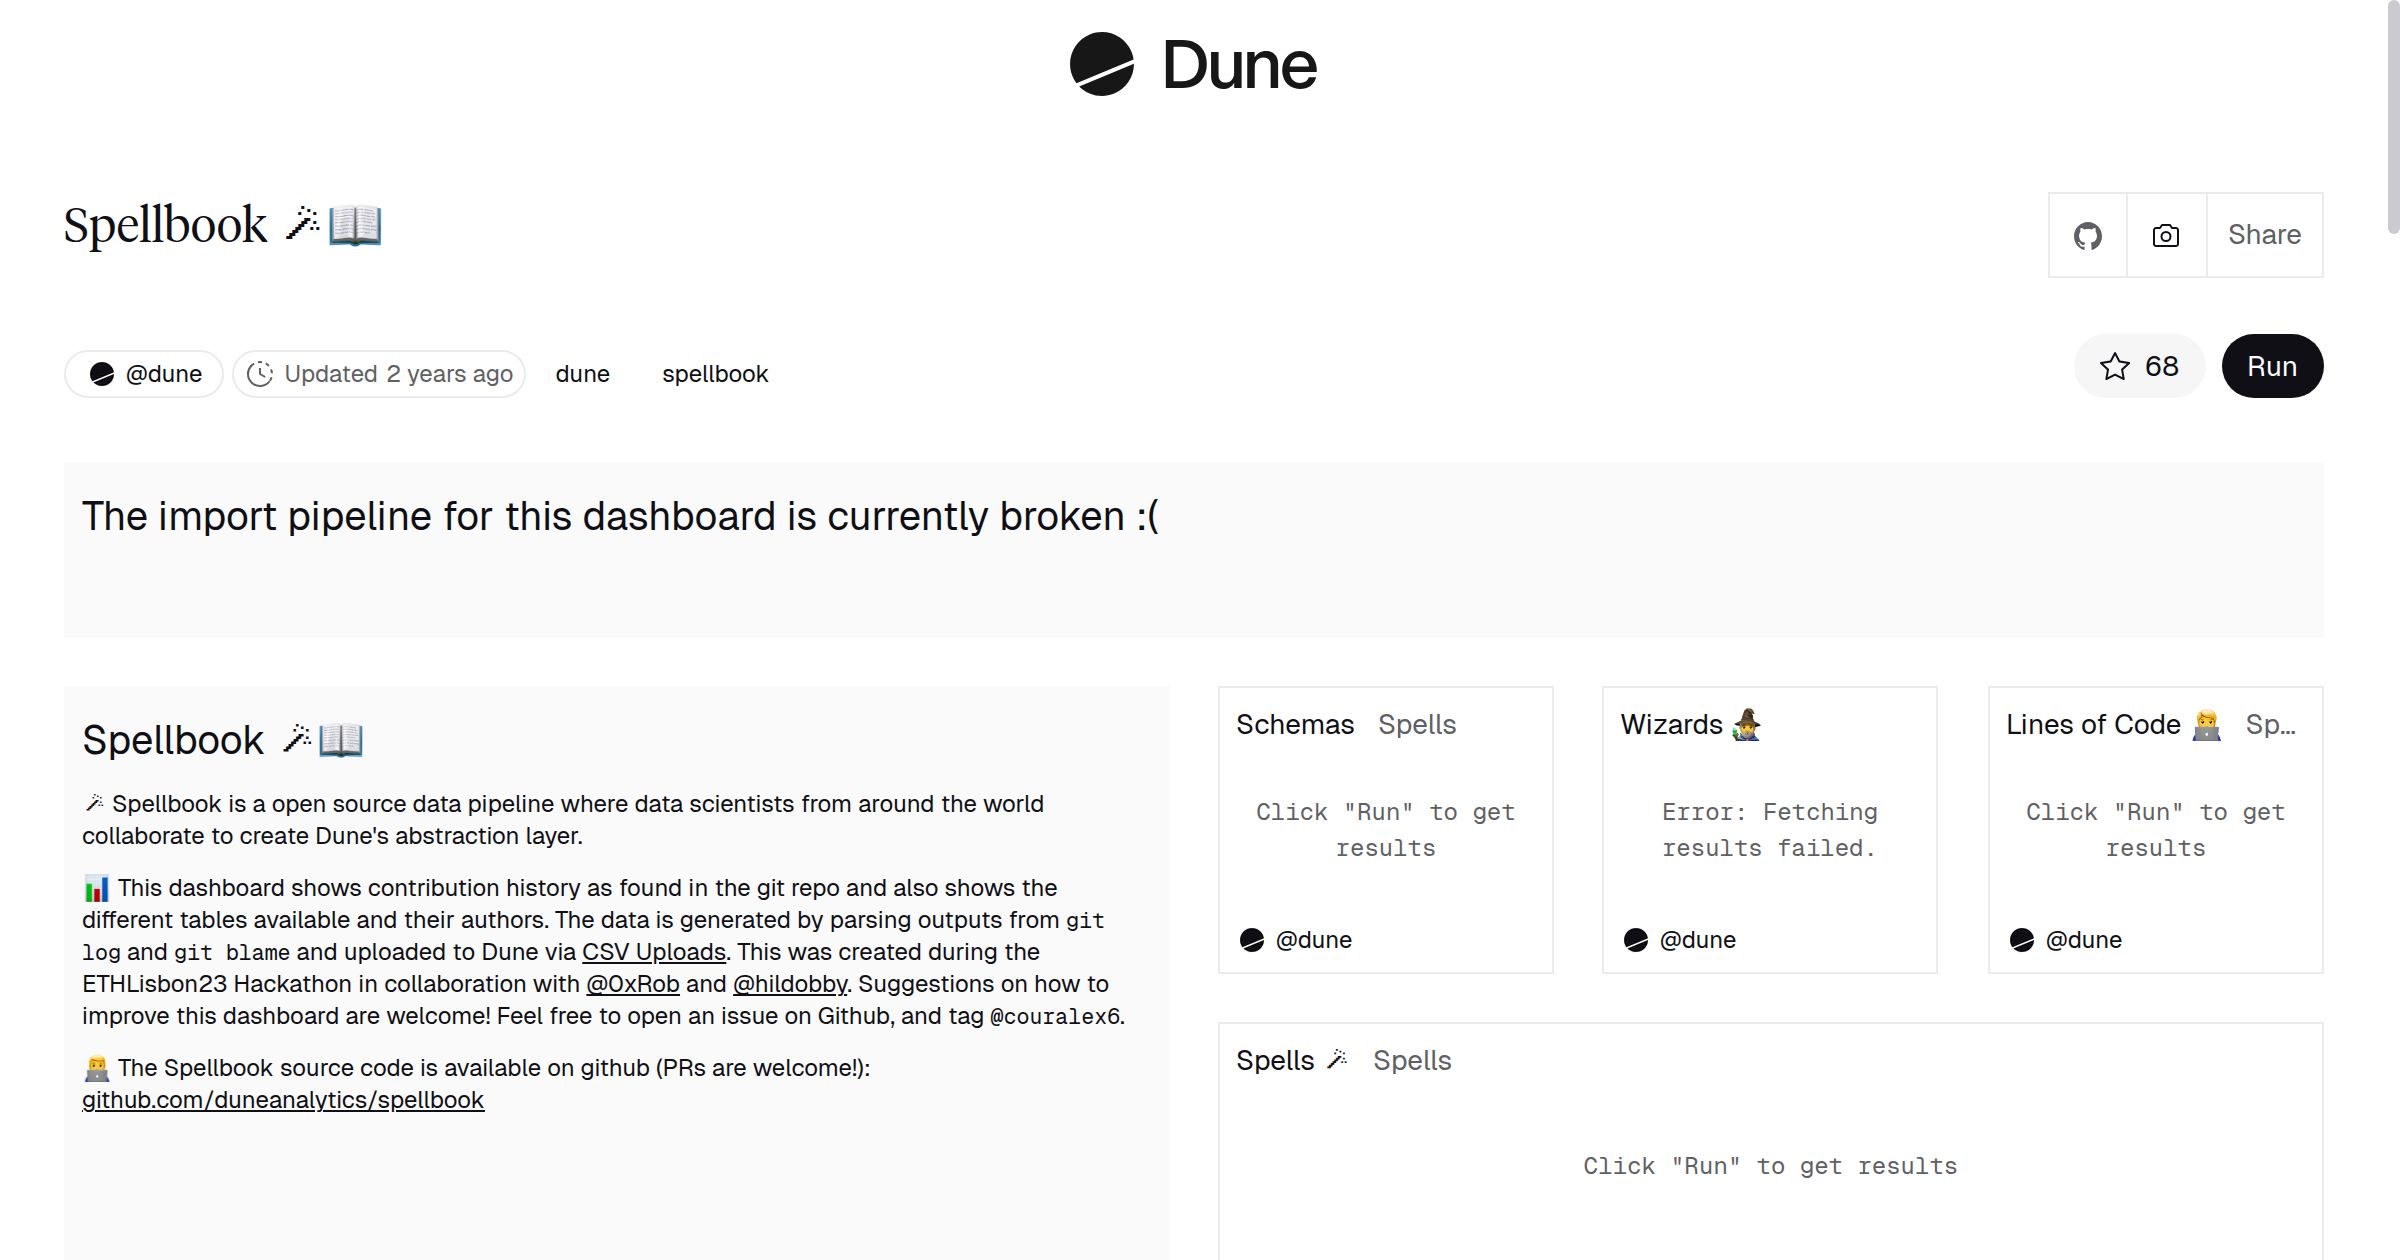Image resolution: width=2400 pixels, height=1260 pixels.
Task: Click the Dune avatar in Lines of Code card
Action: (x=2021, y=940)
